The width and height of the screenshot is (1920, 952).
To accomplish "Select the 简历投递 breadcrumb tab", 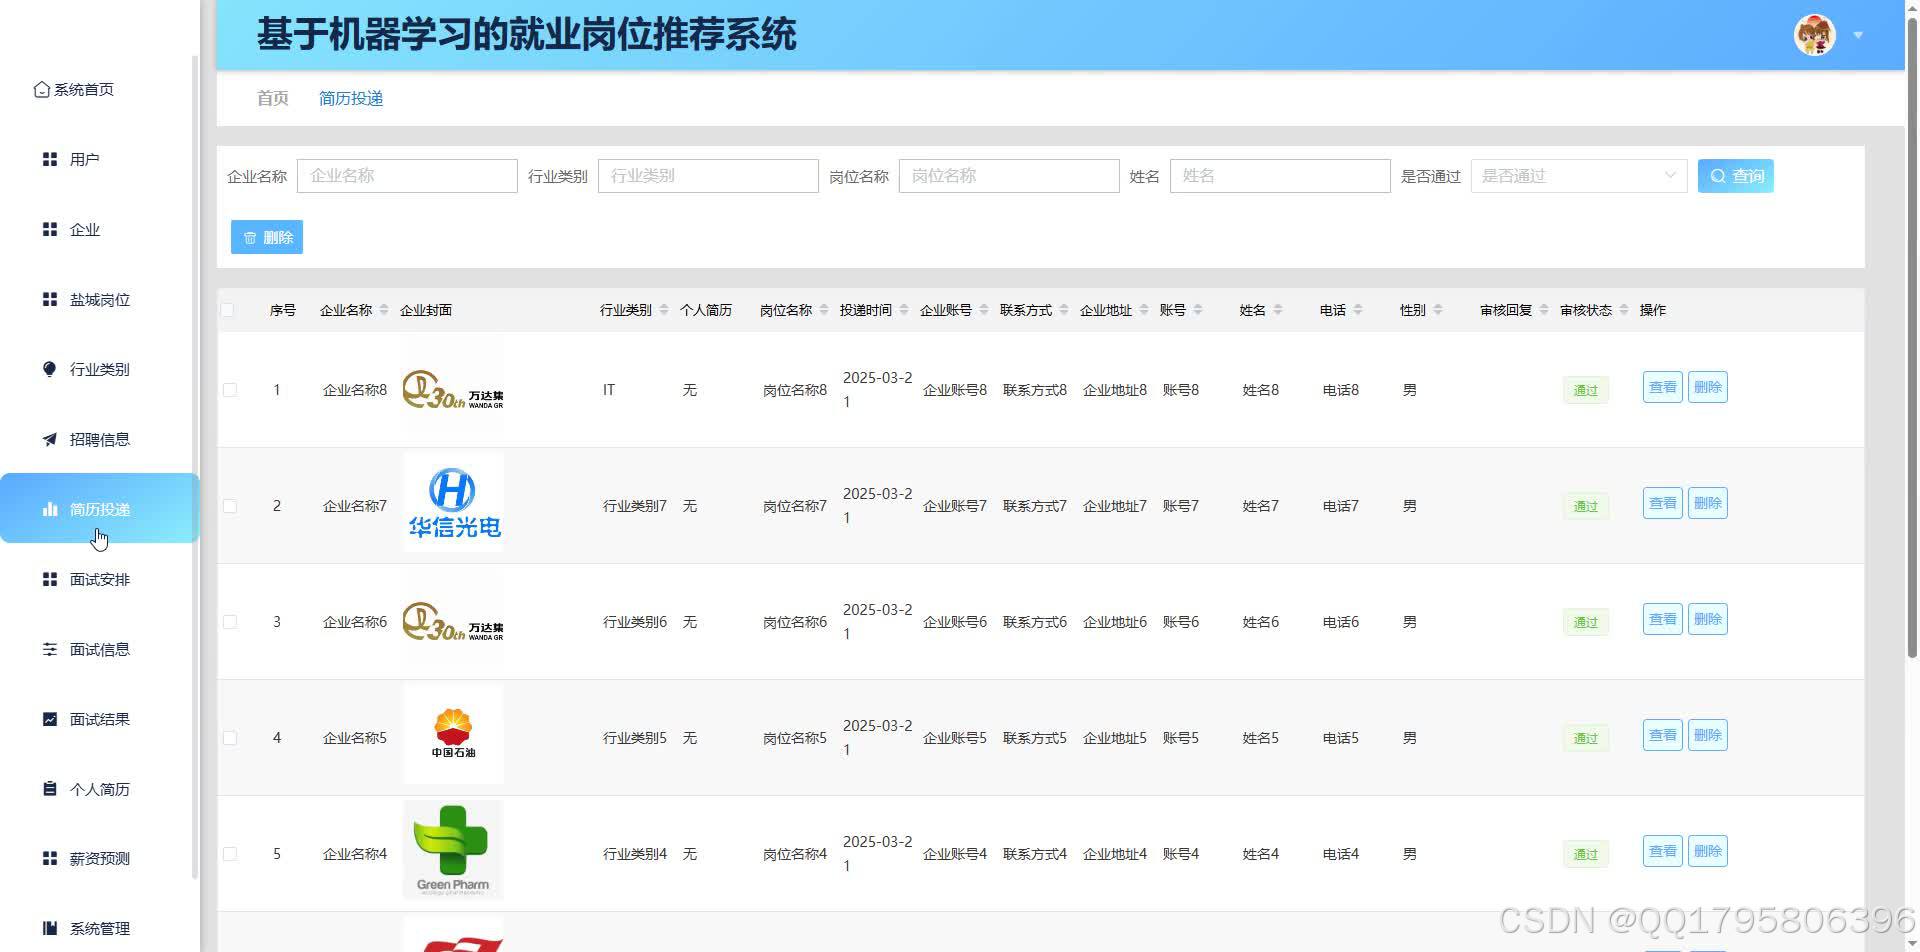I will [x=351, y=98].
